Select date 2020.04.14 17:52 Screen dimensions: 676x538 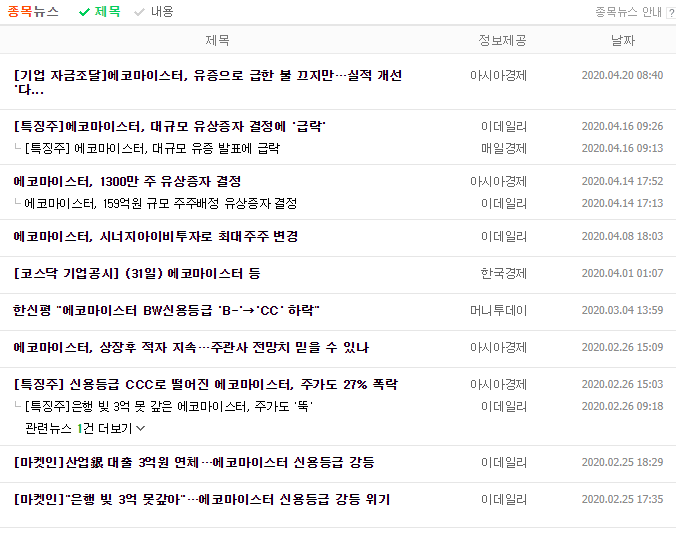(x=623, y=181)
